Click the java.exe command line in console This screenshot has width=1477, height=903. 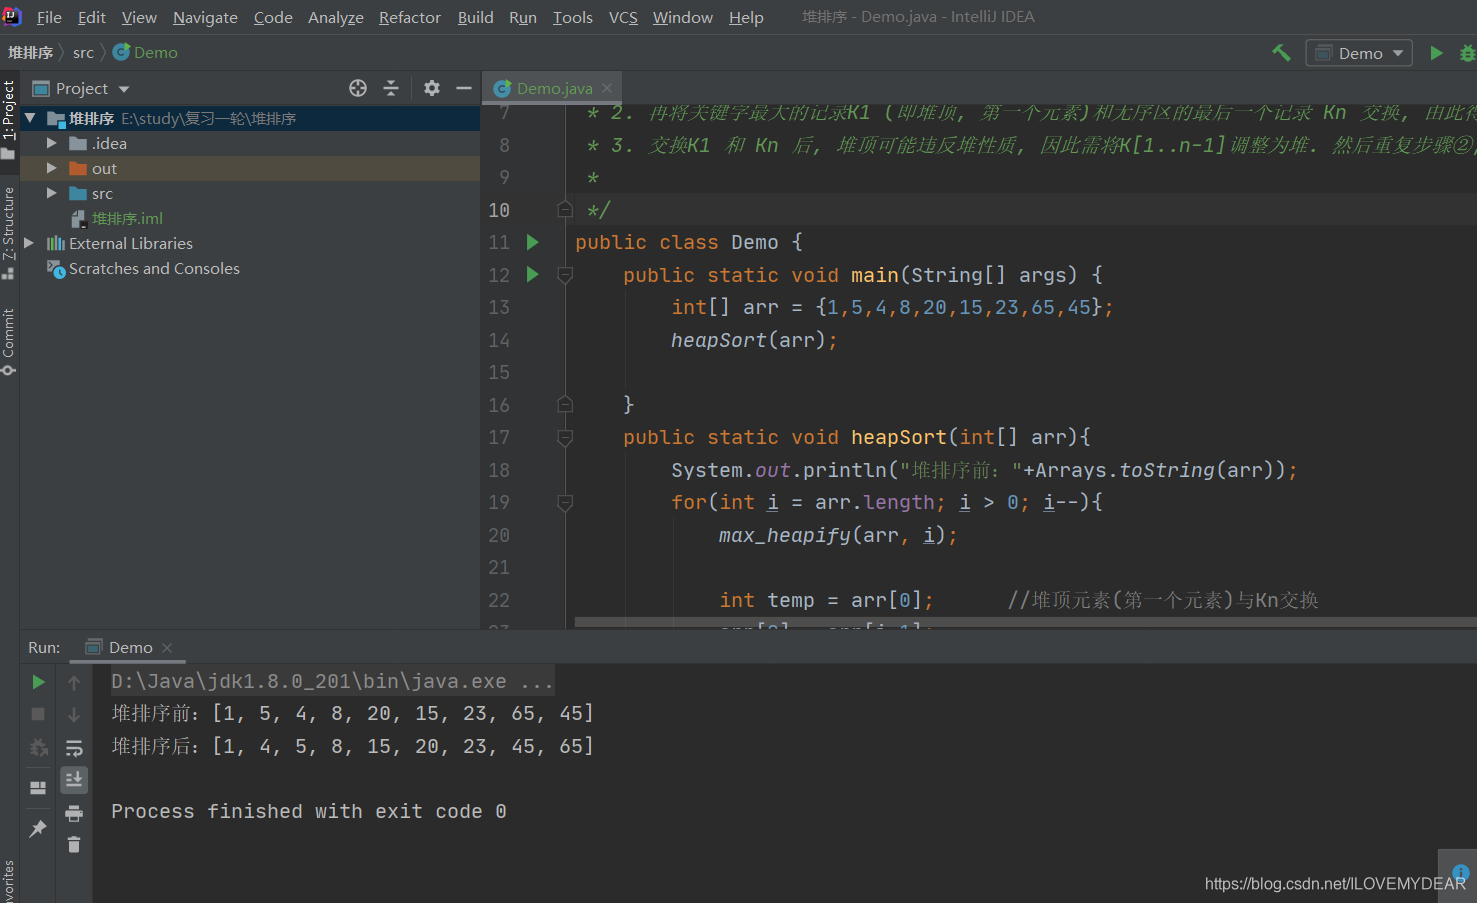tap(332, 681)
